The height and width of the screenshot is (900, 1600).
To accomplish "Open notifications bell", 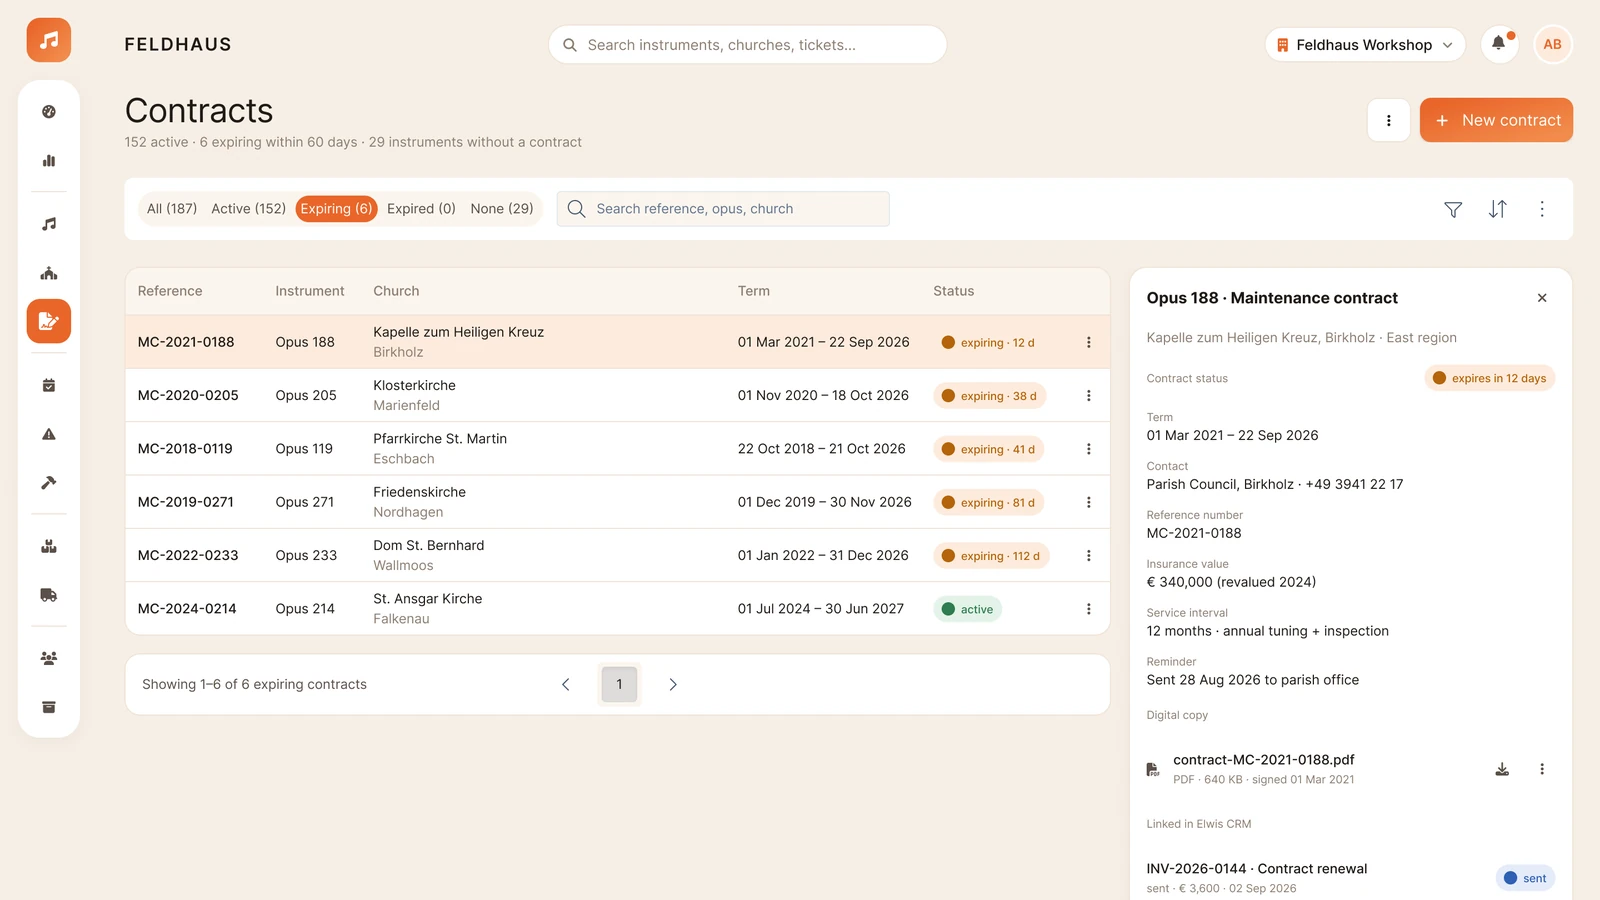I will (x=1499, y=44).
